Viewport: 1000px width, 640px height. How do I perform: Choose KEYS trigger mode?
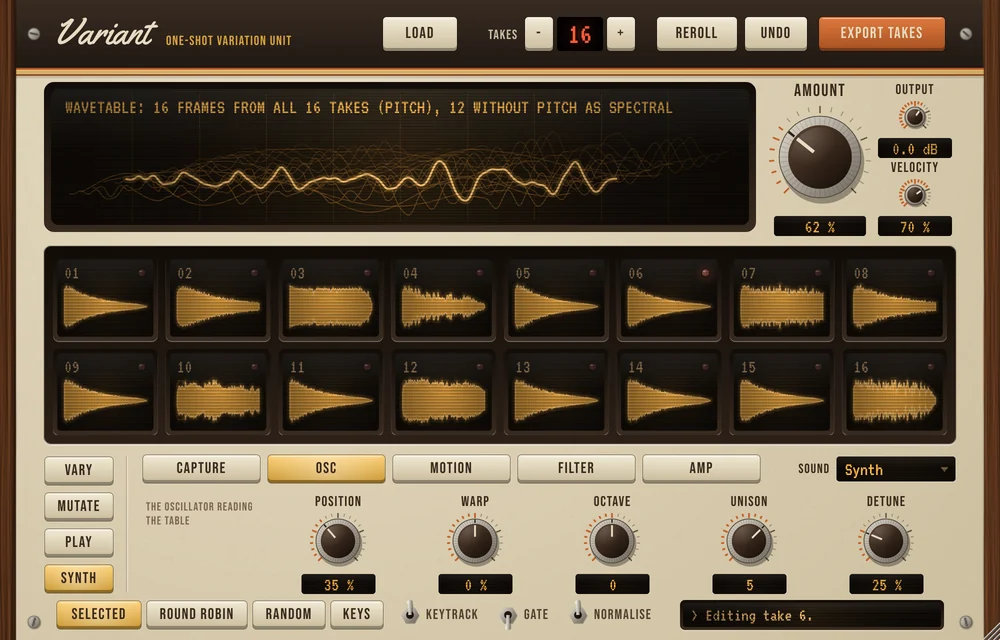tap(357, 614)
